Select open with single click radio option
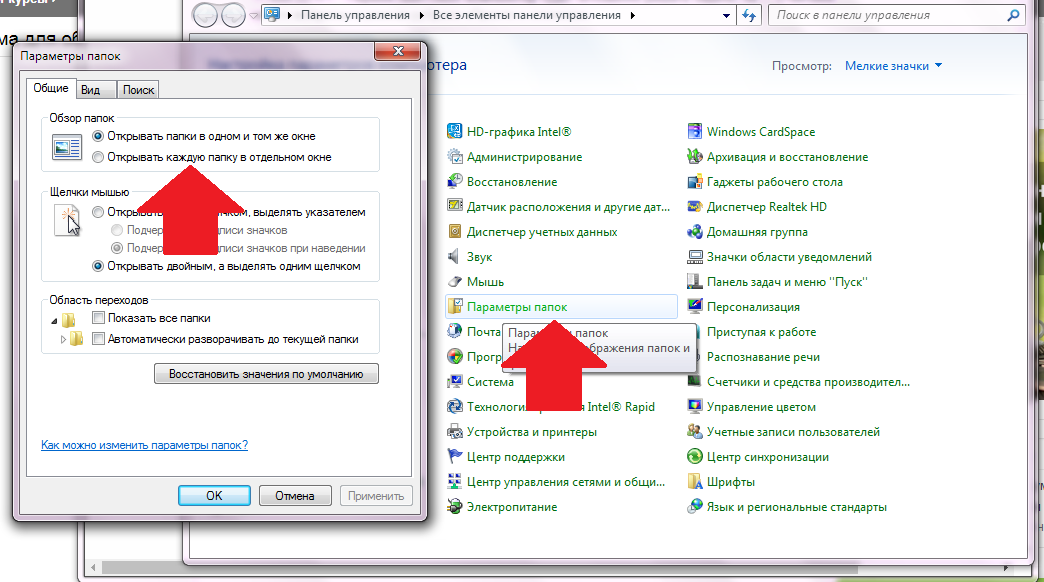 pos(98,212)
